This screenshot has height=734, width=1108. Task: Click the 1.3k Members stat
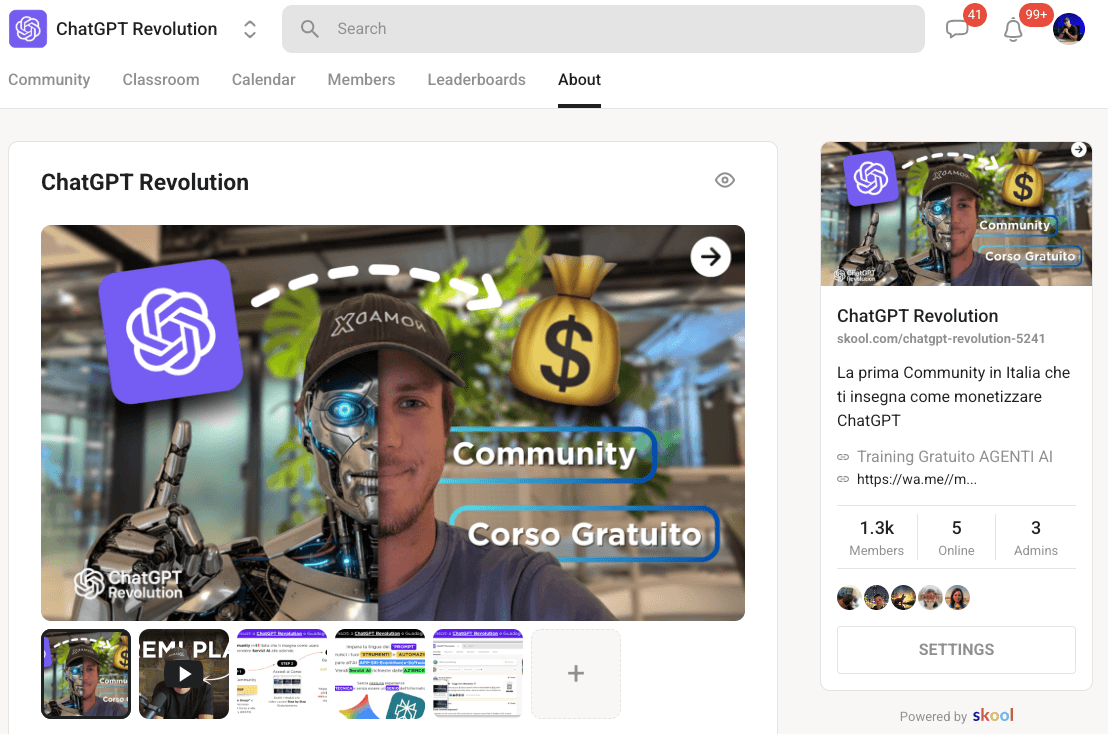tap(876, 538)
